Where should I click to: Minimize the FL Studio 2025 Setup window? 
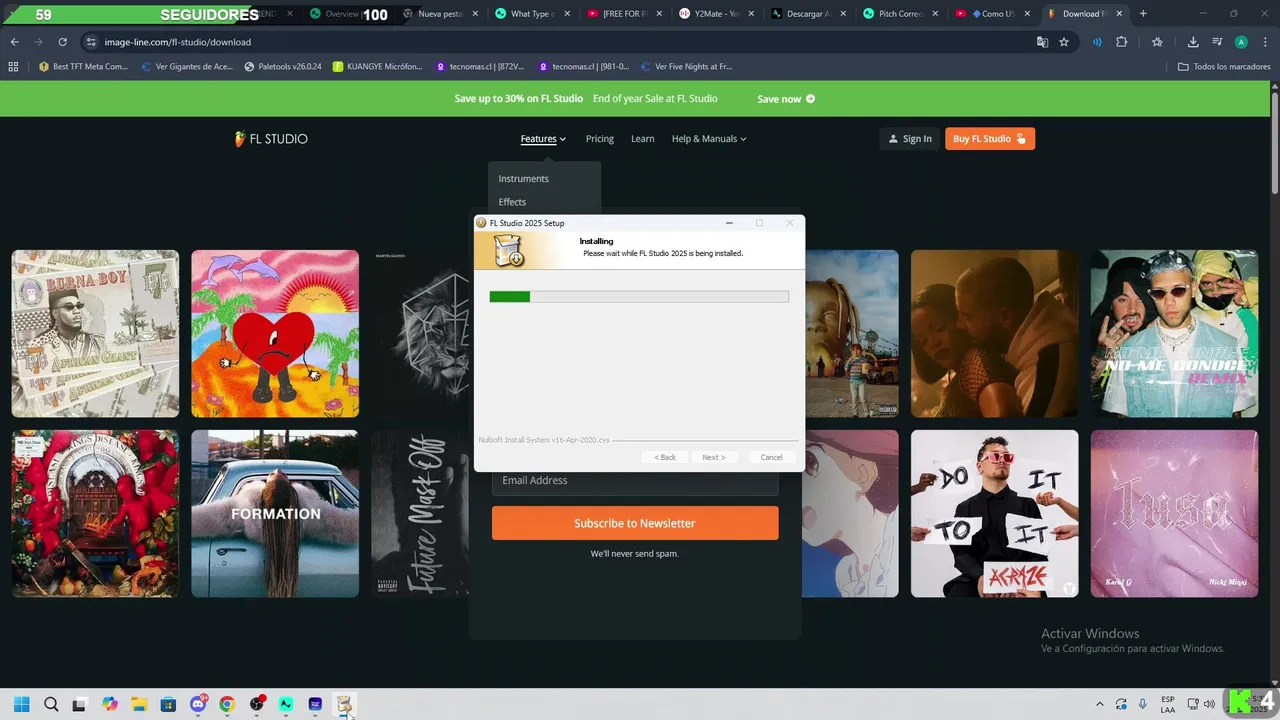coord(729,223)
